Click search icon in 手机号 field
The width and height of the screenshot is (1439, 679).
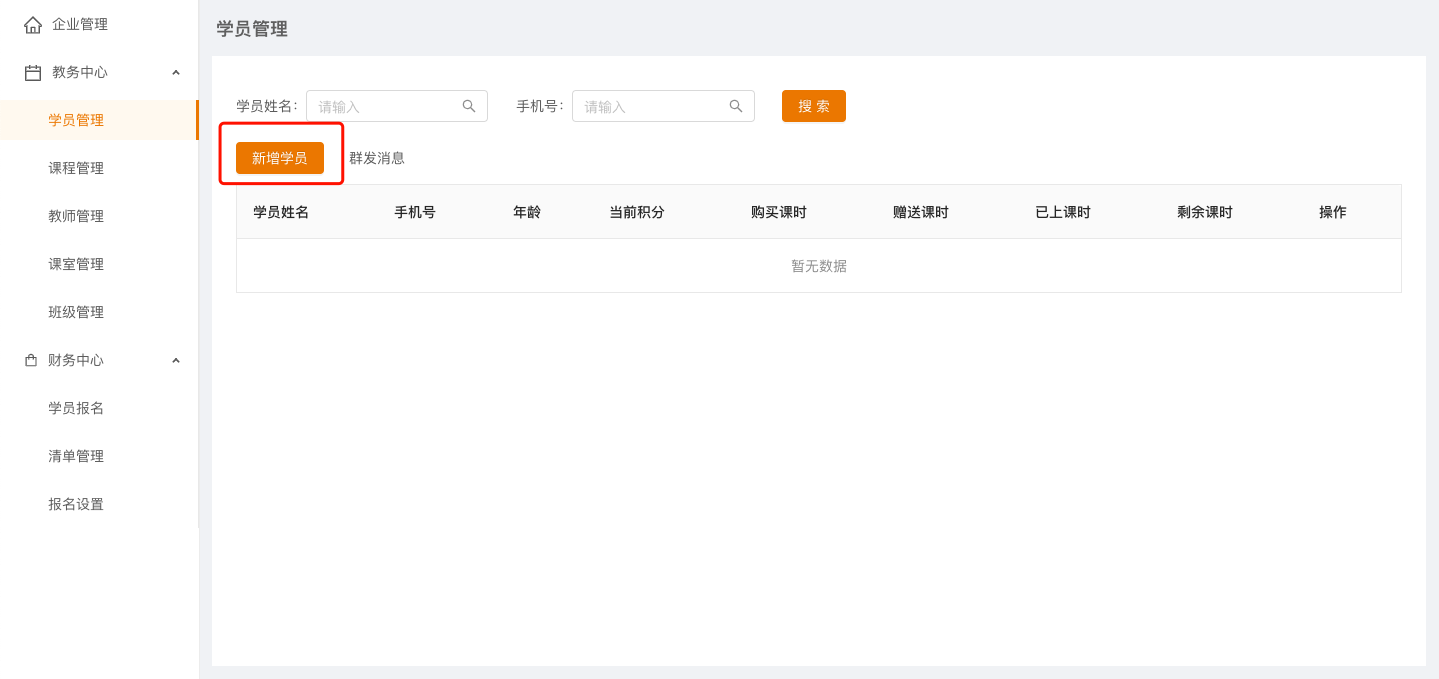pyautogui.click(x=735, y=106)
